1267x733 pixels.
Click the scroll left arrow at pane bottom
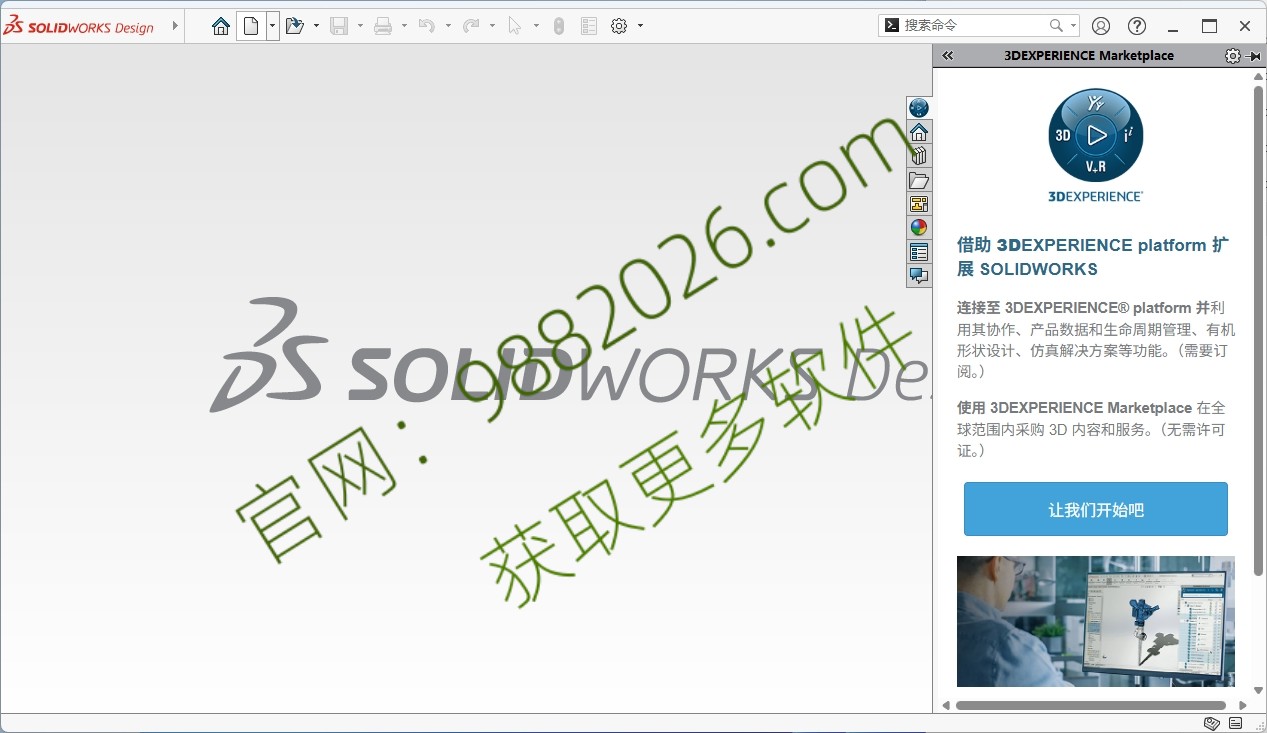pos(946,705)
